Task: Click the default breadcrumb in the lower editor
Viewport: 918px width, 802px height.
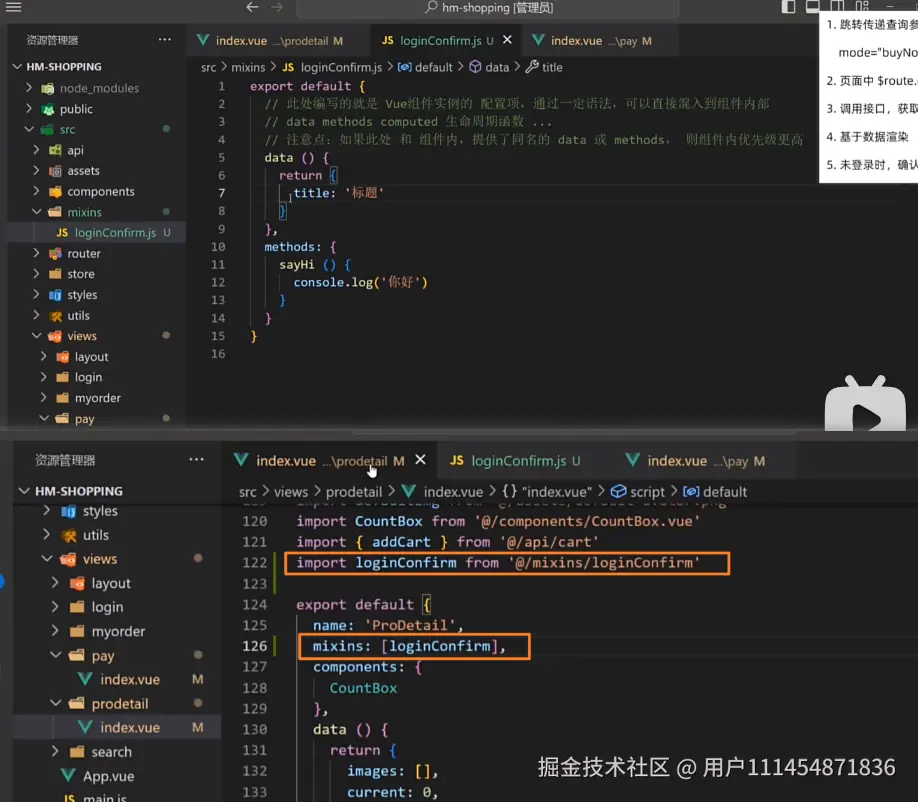Action: click(x=724, y=492)
